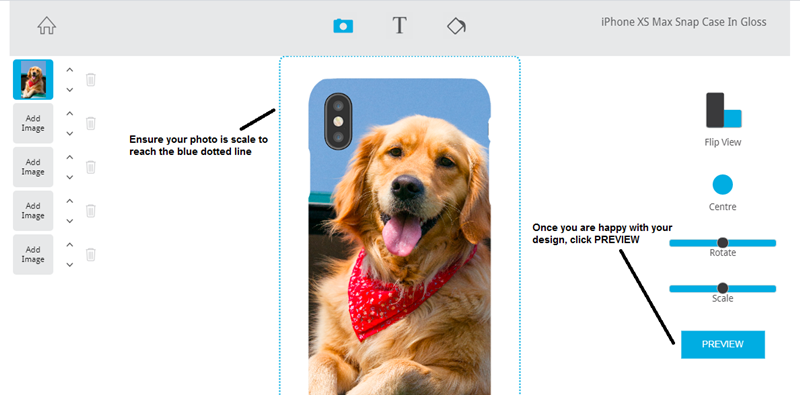Click the blue Centre circle icon
The height and width of the screenshot is (395, 800).
[x=722, y=184]
